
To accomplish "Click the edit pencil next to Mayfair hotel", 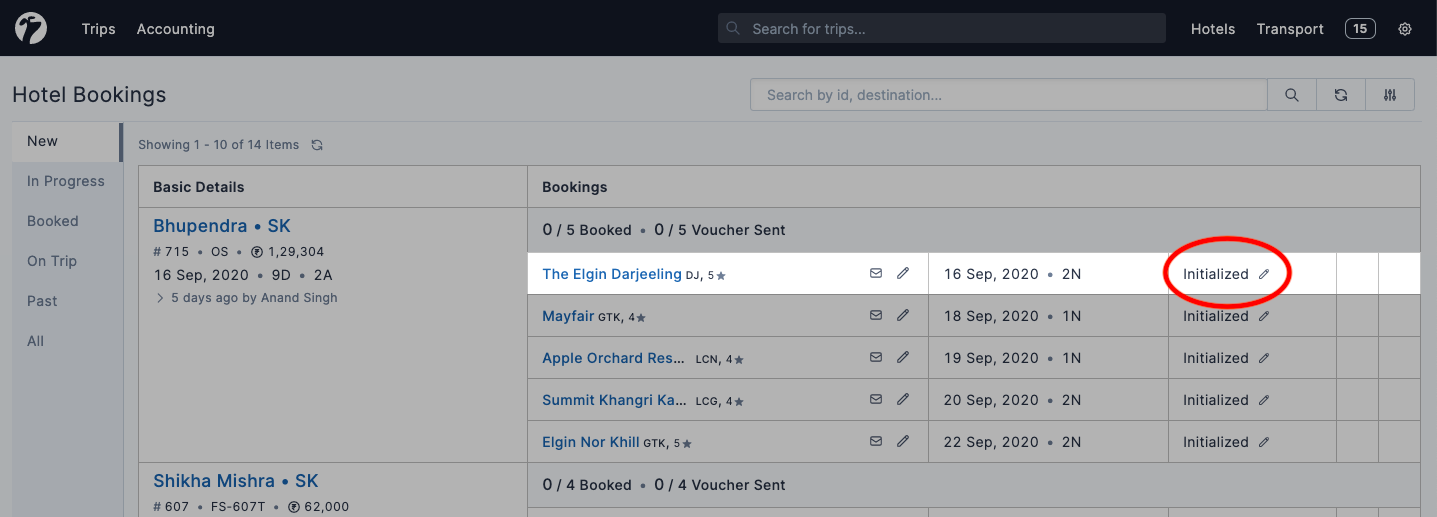I will [x=903, y=315].
